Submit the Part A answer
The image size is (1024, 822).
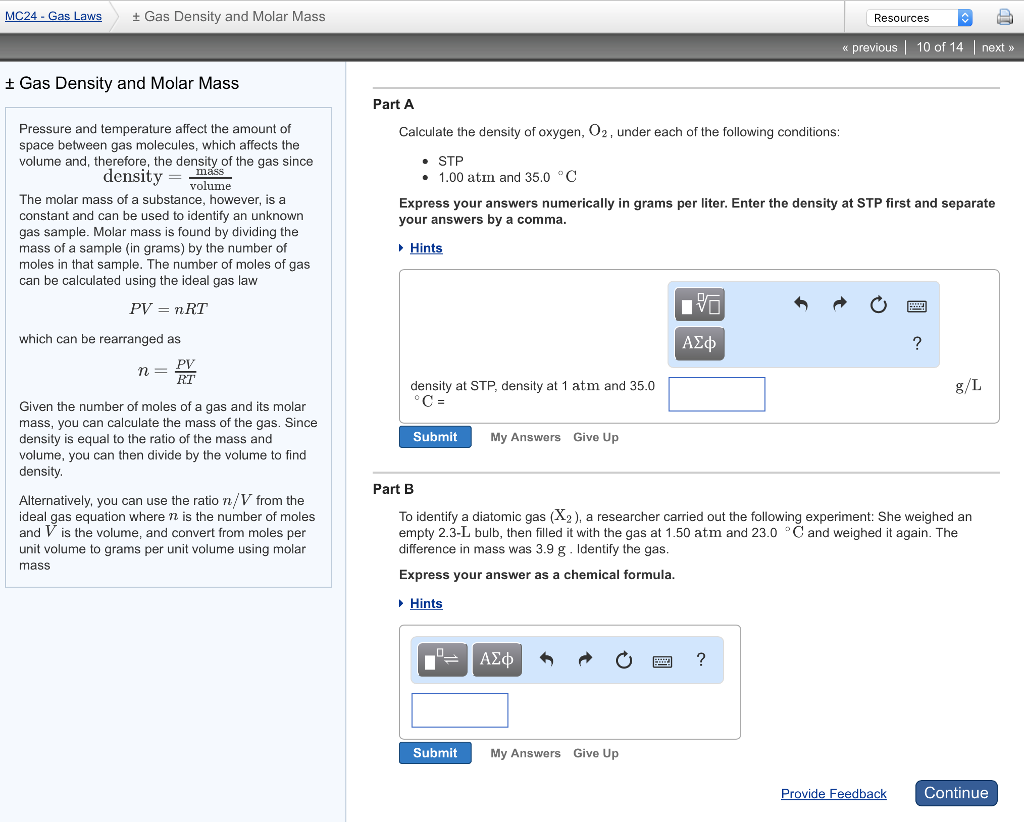tap(435, 437)
